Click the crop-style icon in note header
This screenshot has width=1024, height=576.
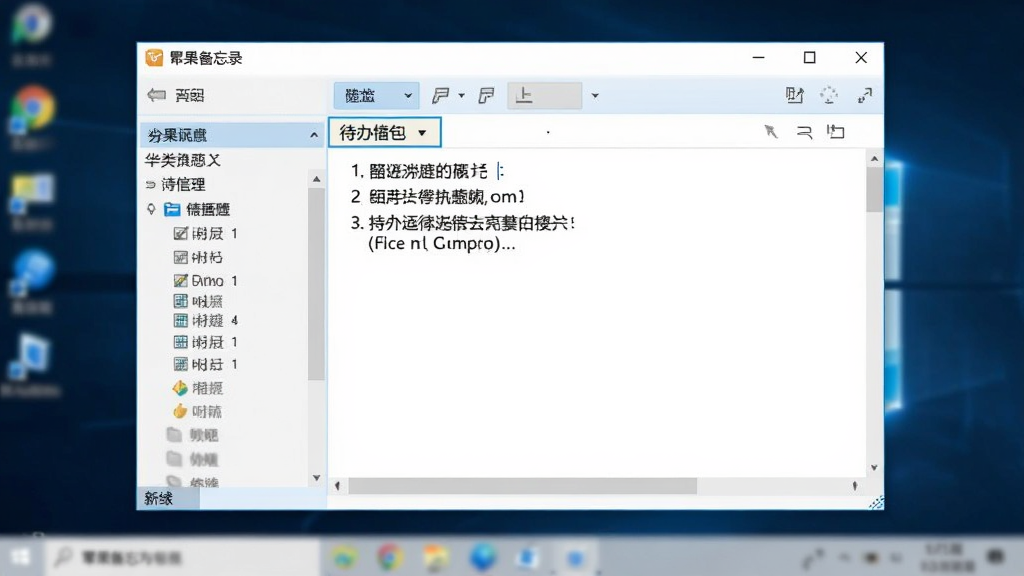836,132
